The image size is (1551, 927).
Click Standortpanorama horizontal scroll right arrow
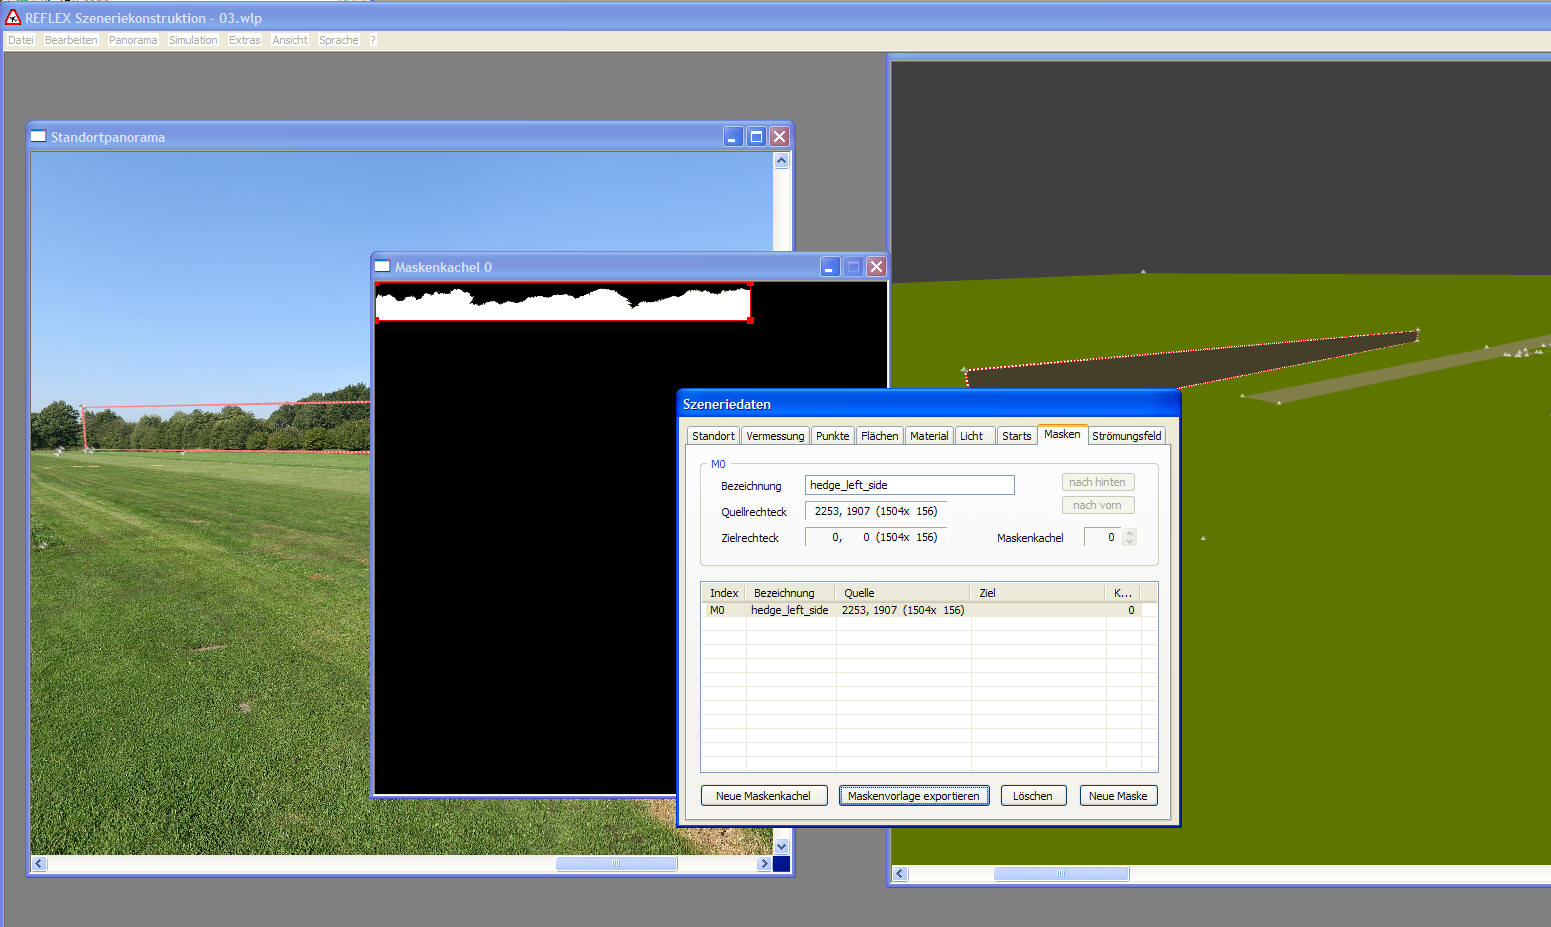764,864
